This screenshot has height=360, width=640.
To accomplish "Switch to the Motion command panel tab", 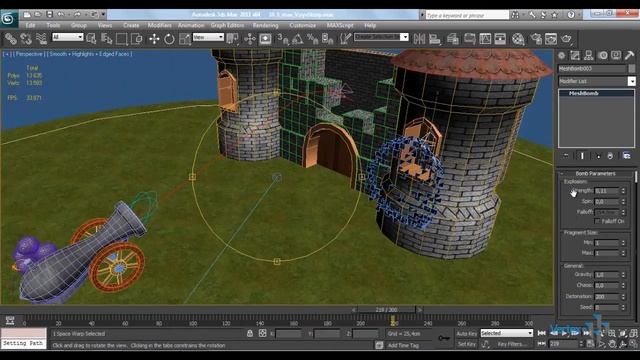I will click(x=603, y=55).
